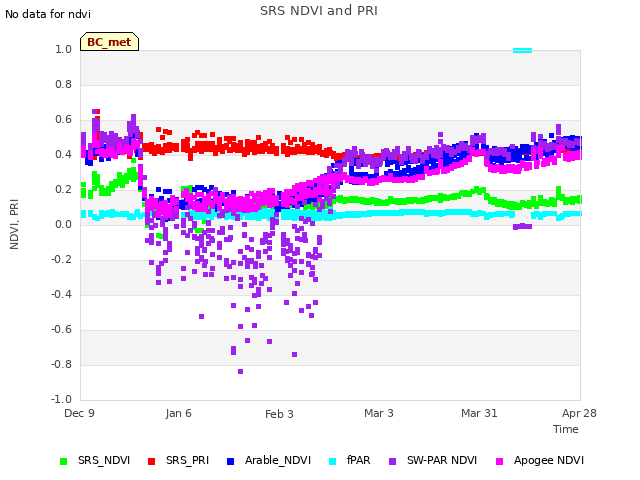Click the -0.8 y-axis tick label
640x480 pixels.
coord(61,364)
